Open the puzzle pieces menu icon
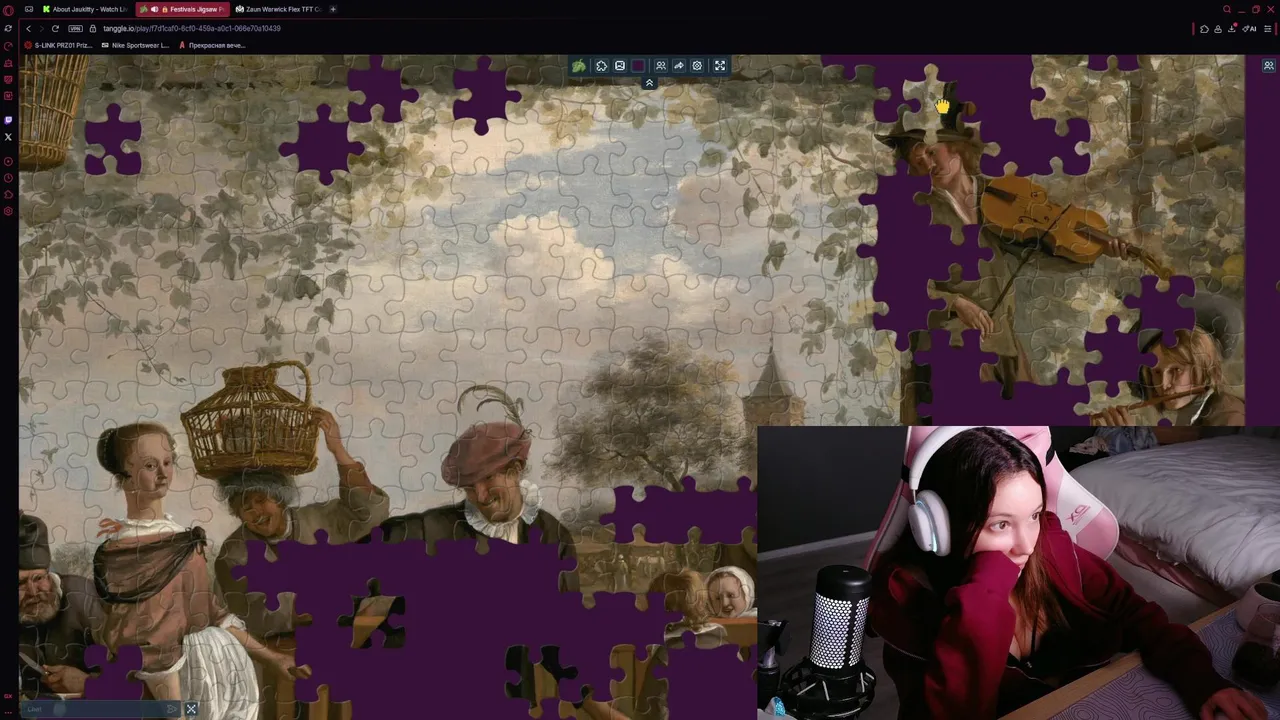This screenshot has width=1280, height=720. pos(601,66)
